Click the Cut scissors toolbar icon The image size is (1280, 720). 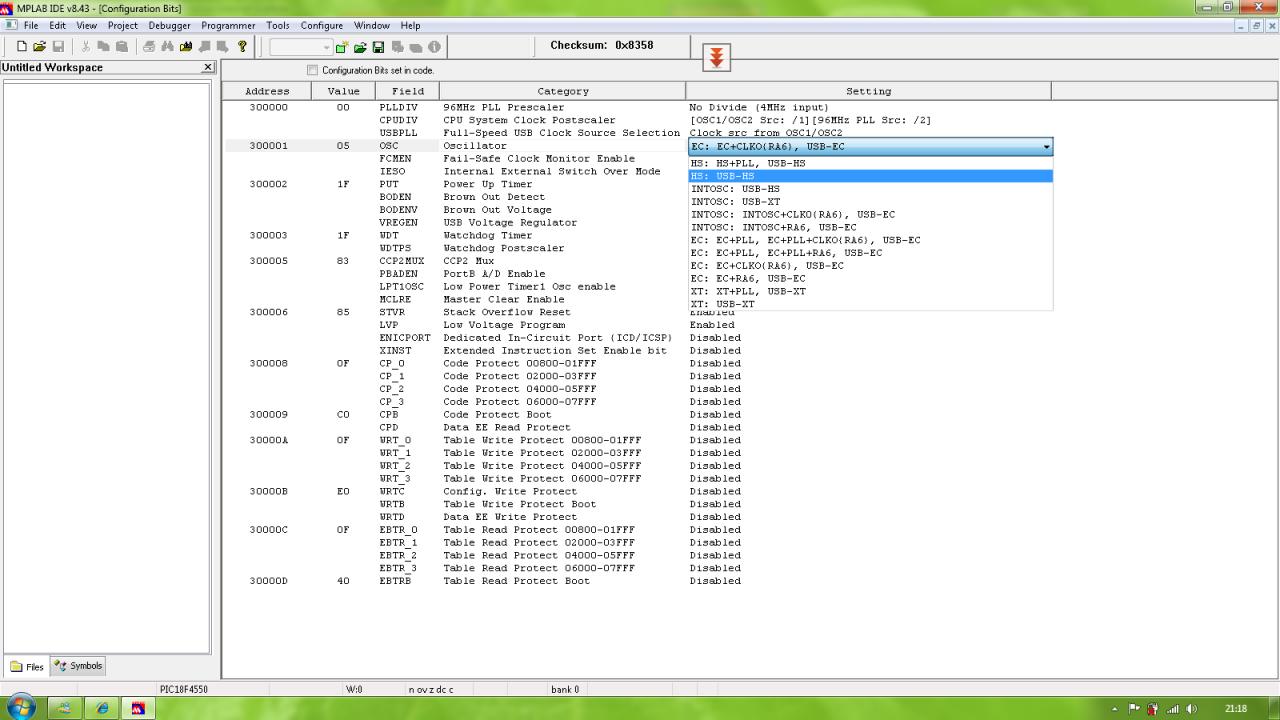click(x=87, y=47)
